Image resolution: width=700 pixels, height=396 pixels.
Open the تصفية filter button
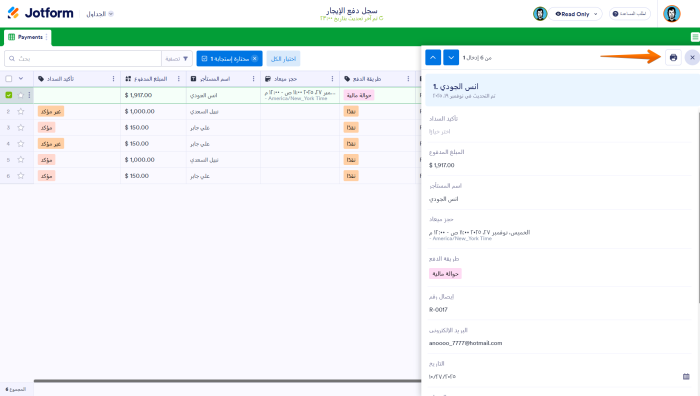point(177,58)
